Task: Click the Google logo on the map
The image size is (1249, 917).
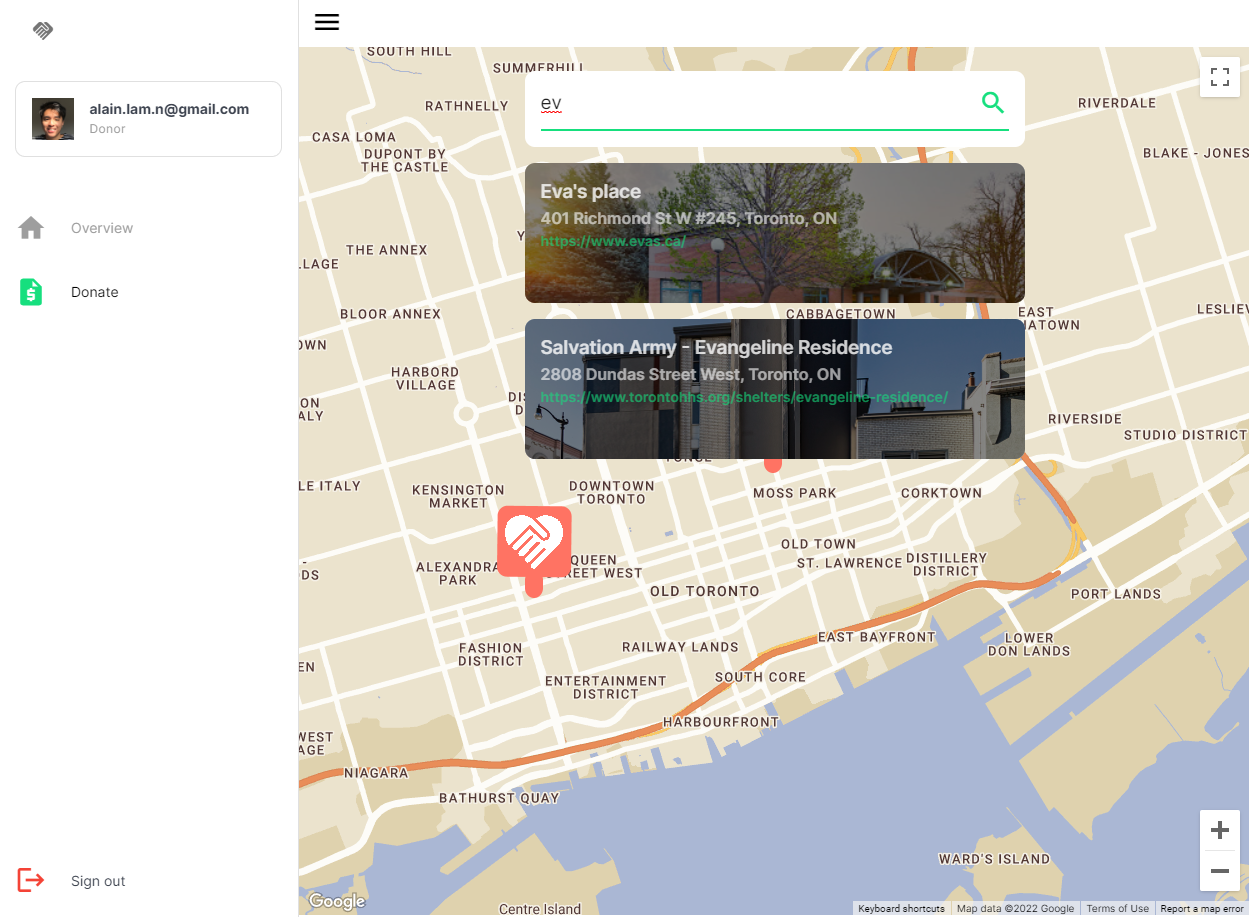Action: (x=337, y=901)
